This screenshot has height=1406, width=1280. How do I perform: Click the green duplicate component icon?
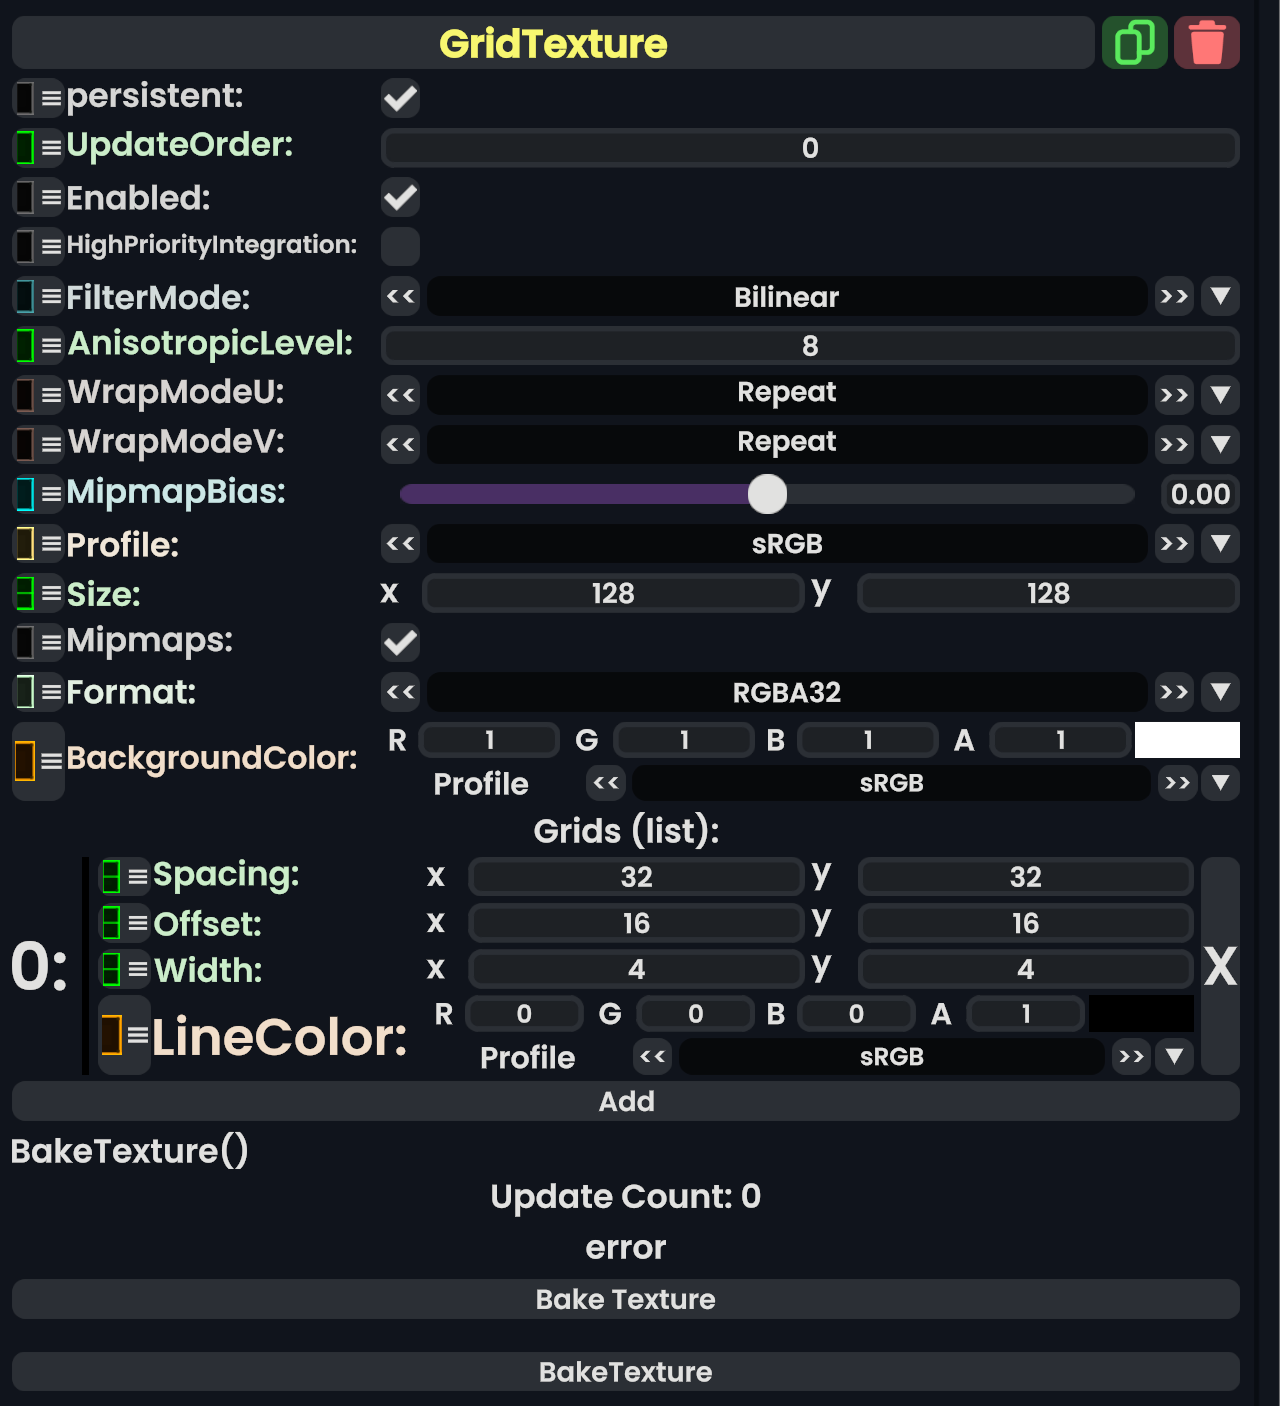[x=1134, y=43]
